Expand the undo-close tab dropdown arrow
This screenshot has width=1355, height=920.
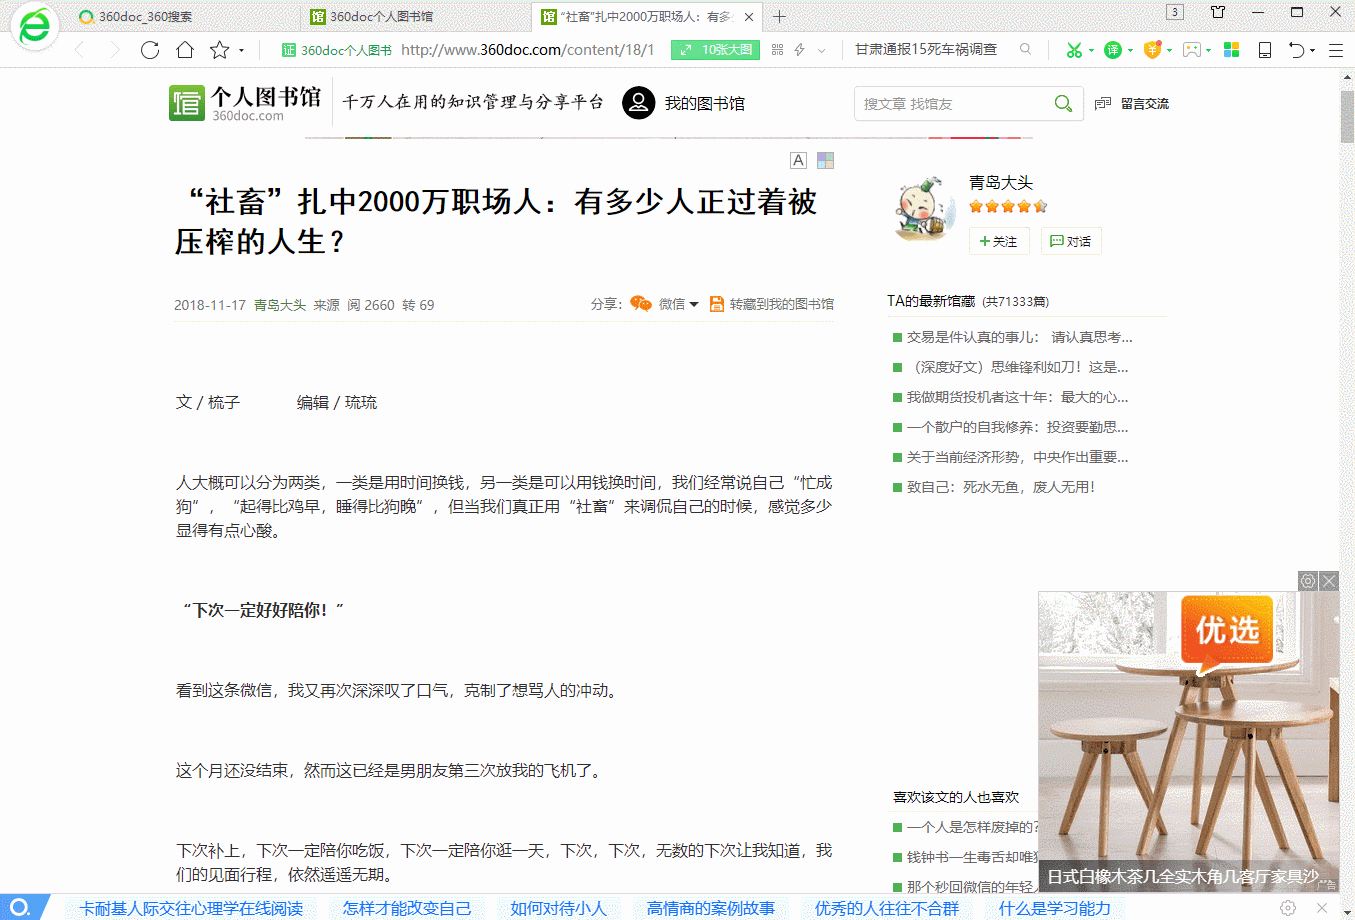tap(1312, 50)
